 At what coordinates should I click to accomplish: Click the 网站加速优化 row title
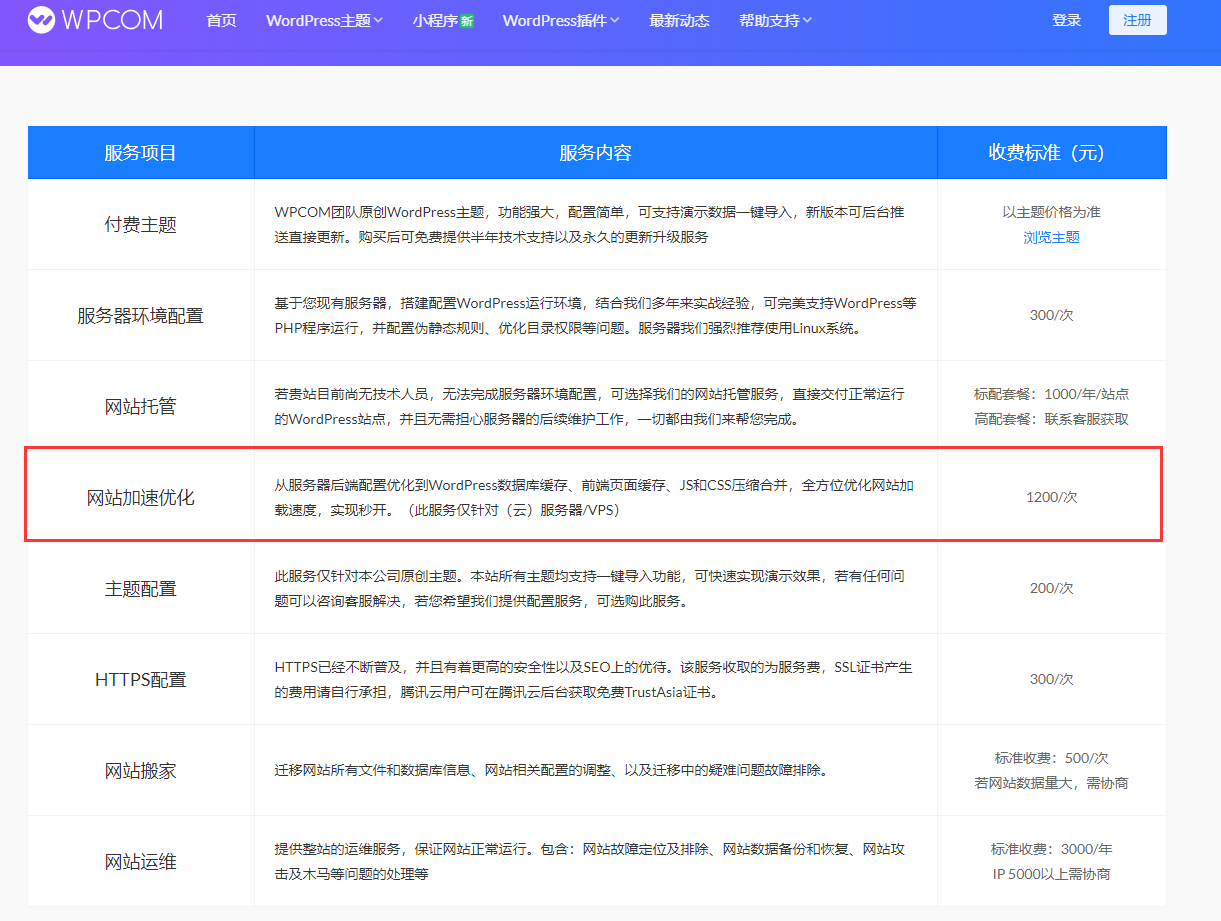tap(141, 498)
